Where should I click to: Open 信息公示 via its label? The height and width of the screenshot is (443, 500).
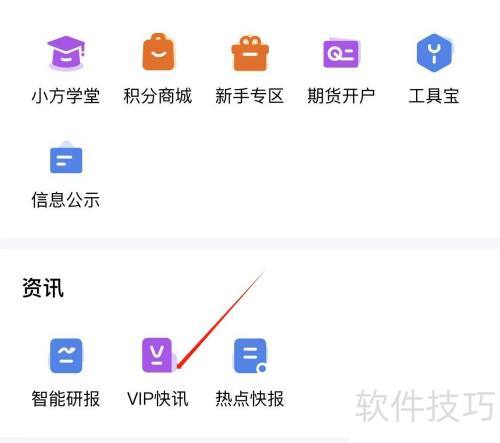[x=66, y=200]
